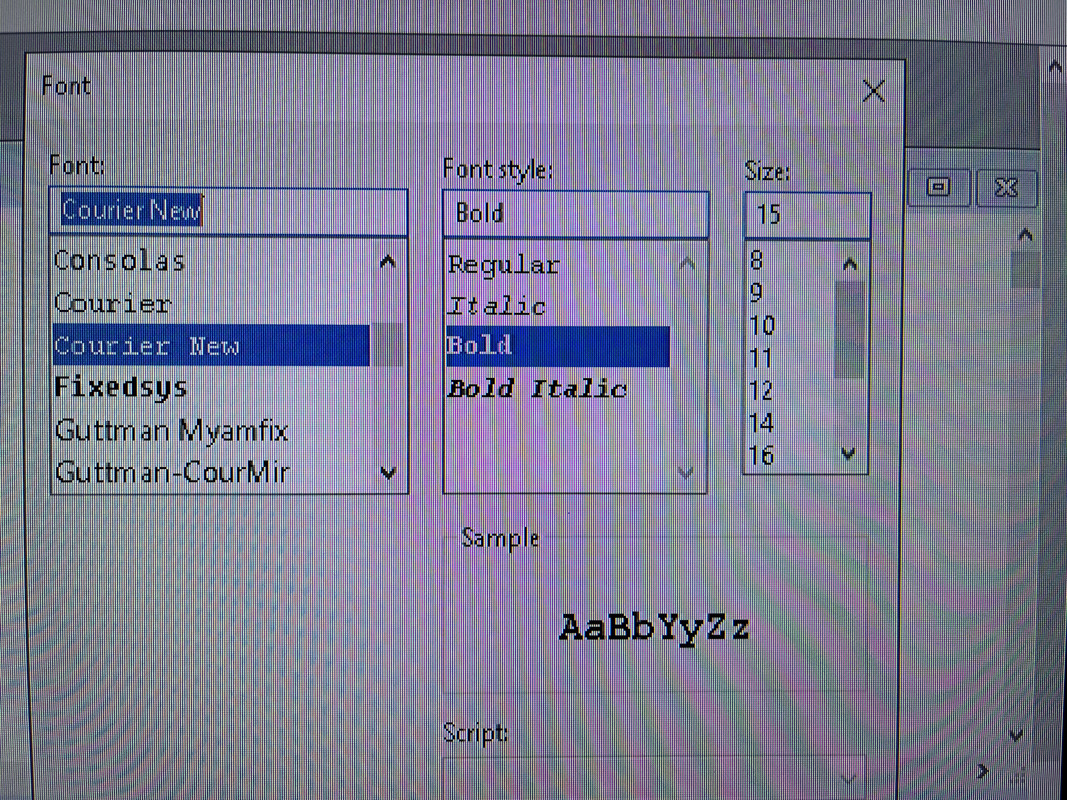Select size 12 in the size list
This screenshot has width=1067, height=800.
789,390
